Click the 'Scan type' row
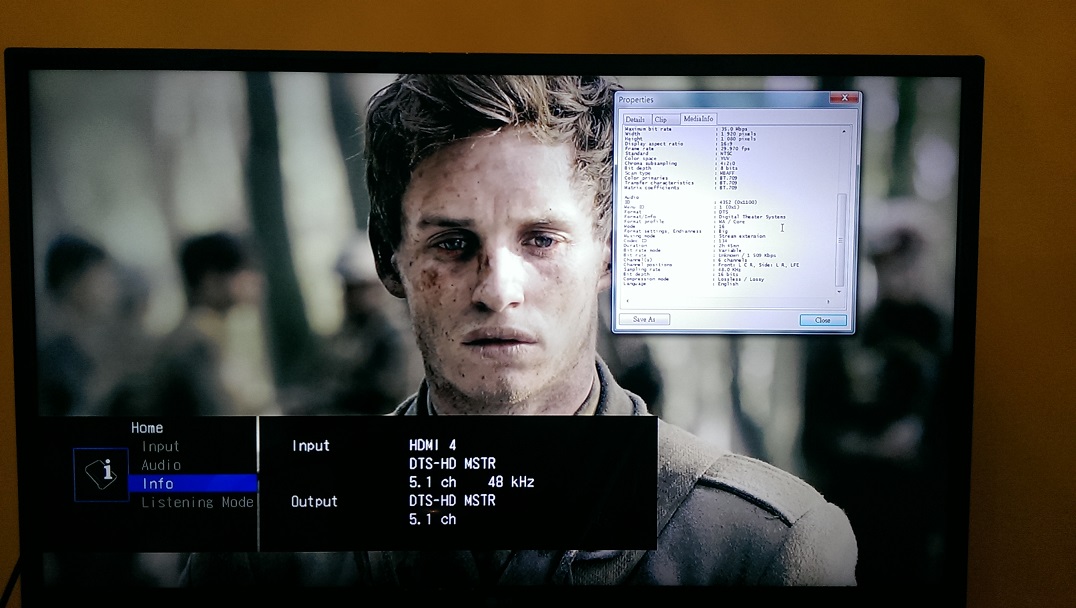The image size is (1076, 608). click(680, 173)
